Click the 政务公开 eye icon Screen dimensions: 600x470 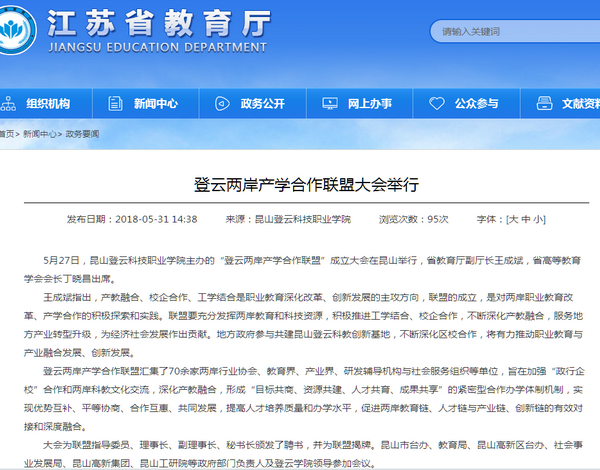pyautogui.click(x=222, y=103)
